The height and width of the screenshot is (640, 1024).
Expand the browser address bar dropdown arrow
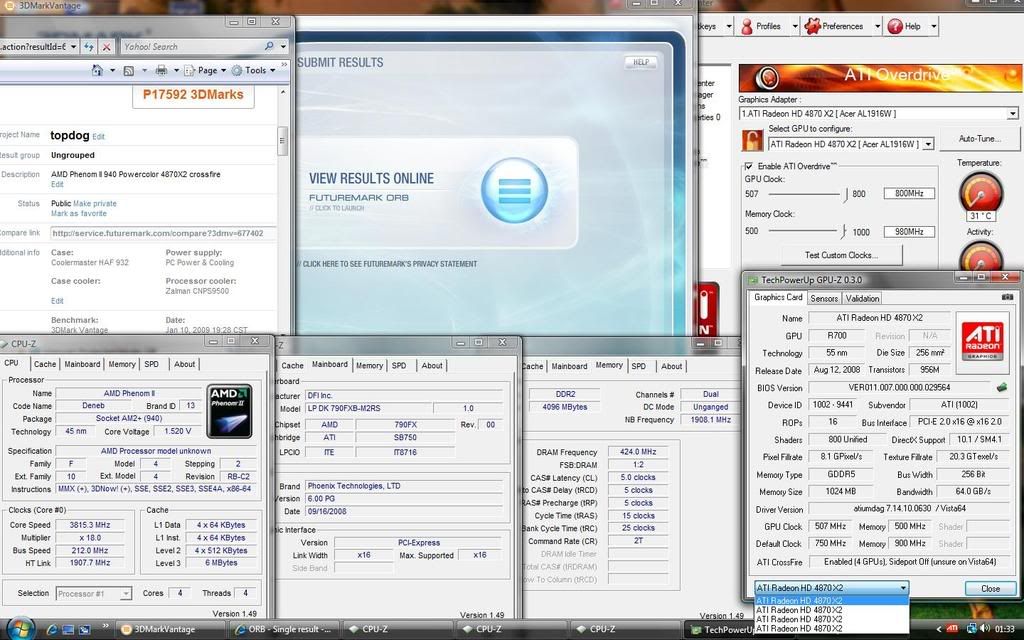(73, 47)
